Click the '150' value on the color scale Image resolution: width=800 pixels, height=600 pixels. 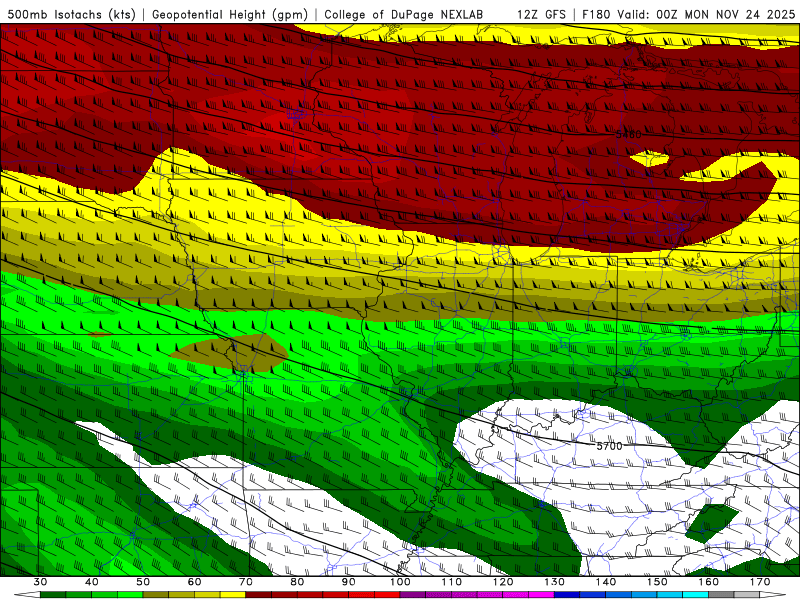(x=657, y=582)
